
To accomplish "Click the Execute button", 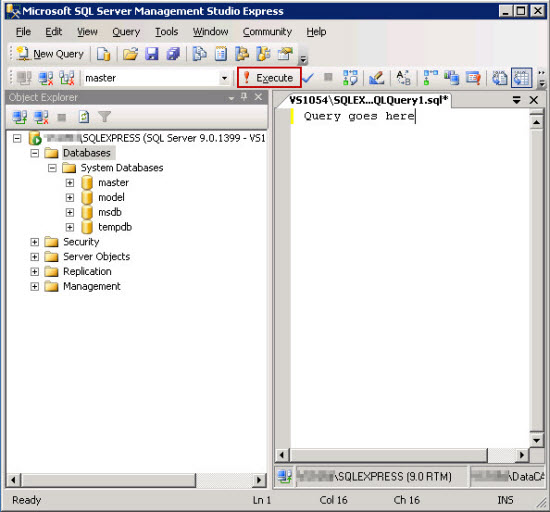I will coord(269,78).
